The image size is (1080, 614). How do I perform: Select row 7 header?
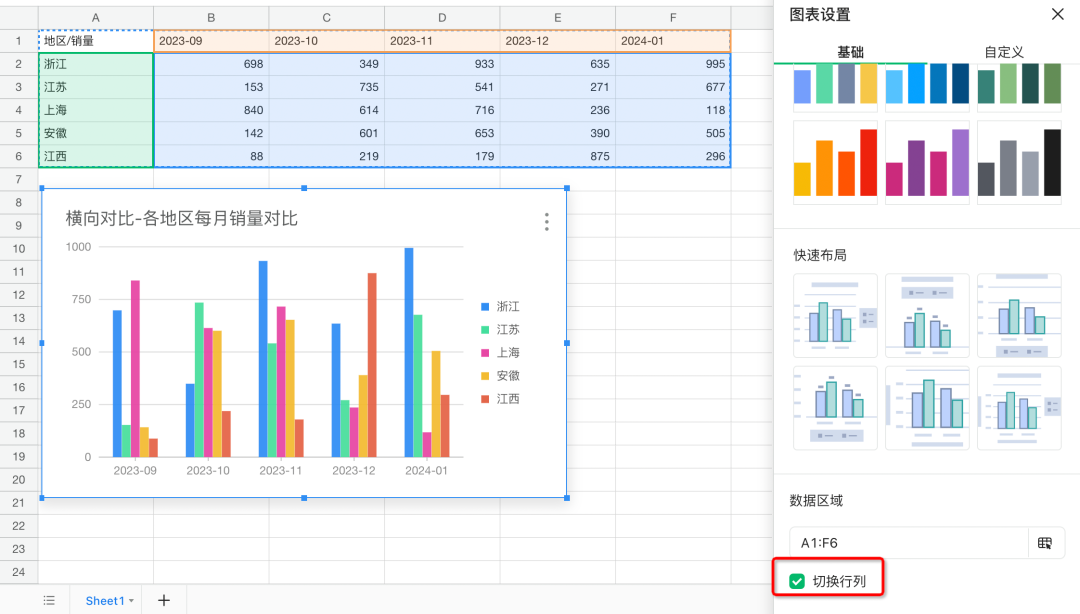tap(19, 179)
